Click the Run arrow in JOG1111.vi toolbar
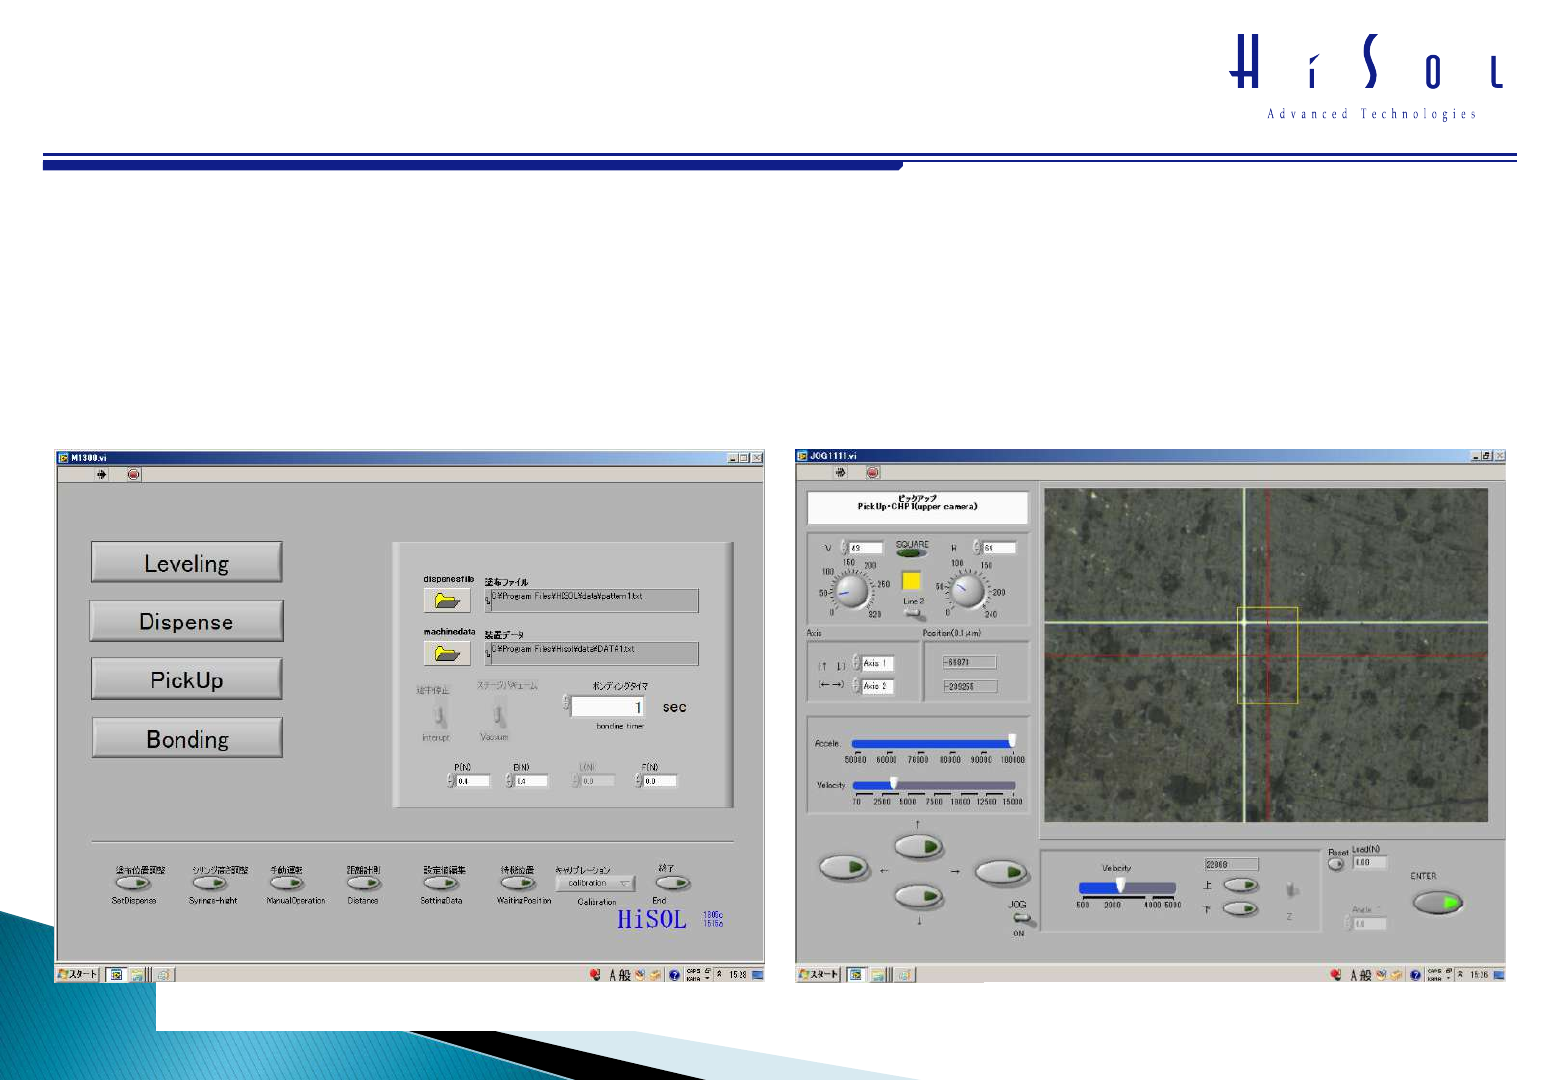Viewport: 1560px width, 1080px height. click(x=840, y=472)
